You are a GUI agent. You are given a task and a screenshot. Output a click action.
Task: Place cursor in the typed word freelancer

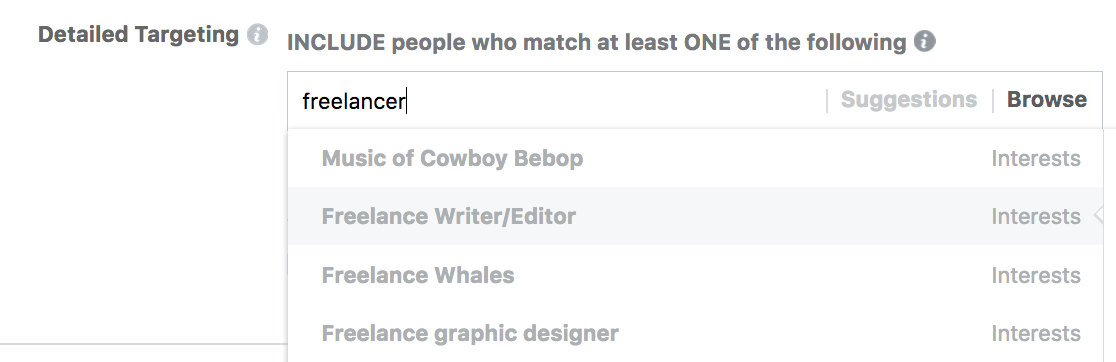click(353, 101)
